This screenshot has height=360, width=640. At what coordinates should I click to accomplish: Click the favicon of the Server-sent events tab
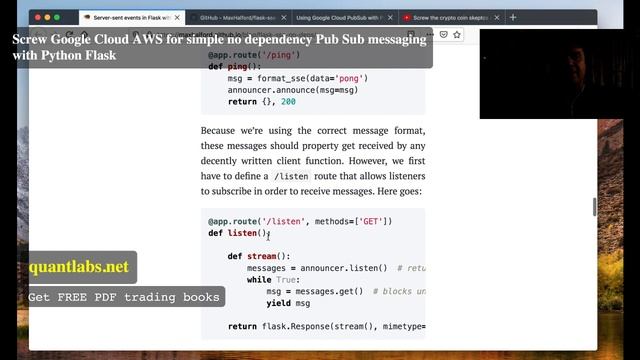pyautogui.click(x=87, y=18)
